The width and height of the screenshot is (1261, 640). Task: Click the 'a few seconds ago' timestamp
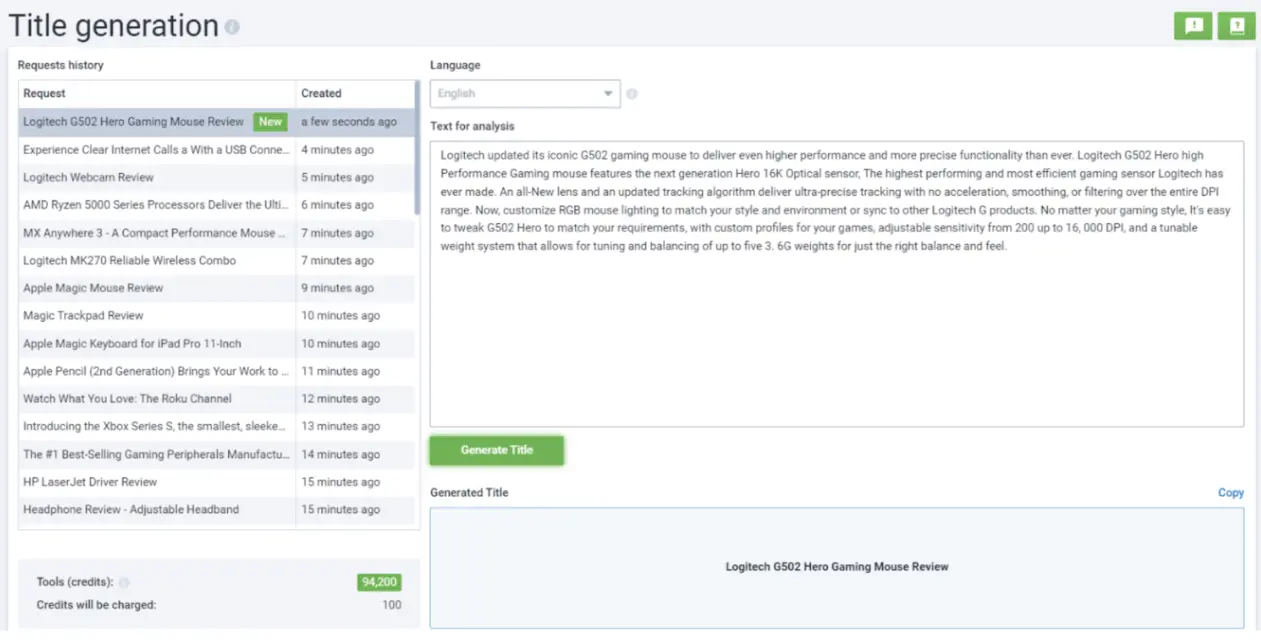click(x=349, y=122)
